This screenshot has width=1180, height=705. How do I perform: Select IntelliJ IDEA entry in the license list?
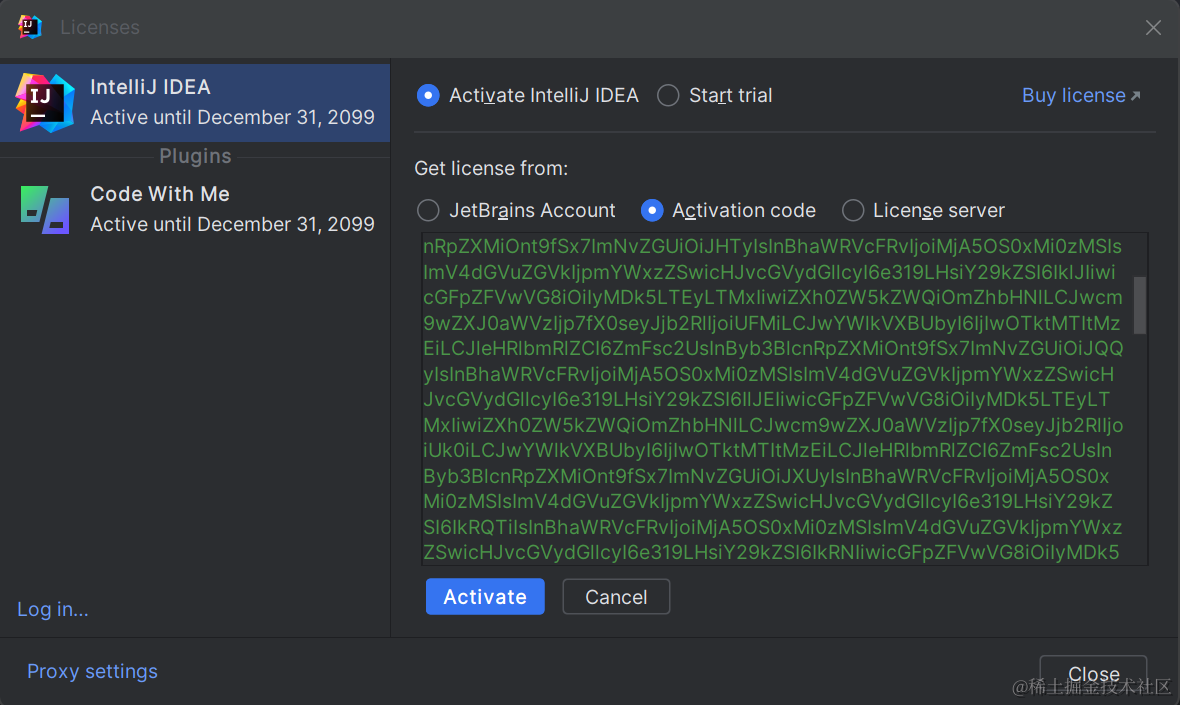coord(230,102)
